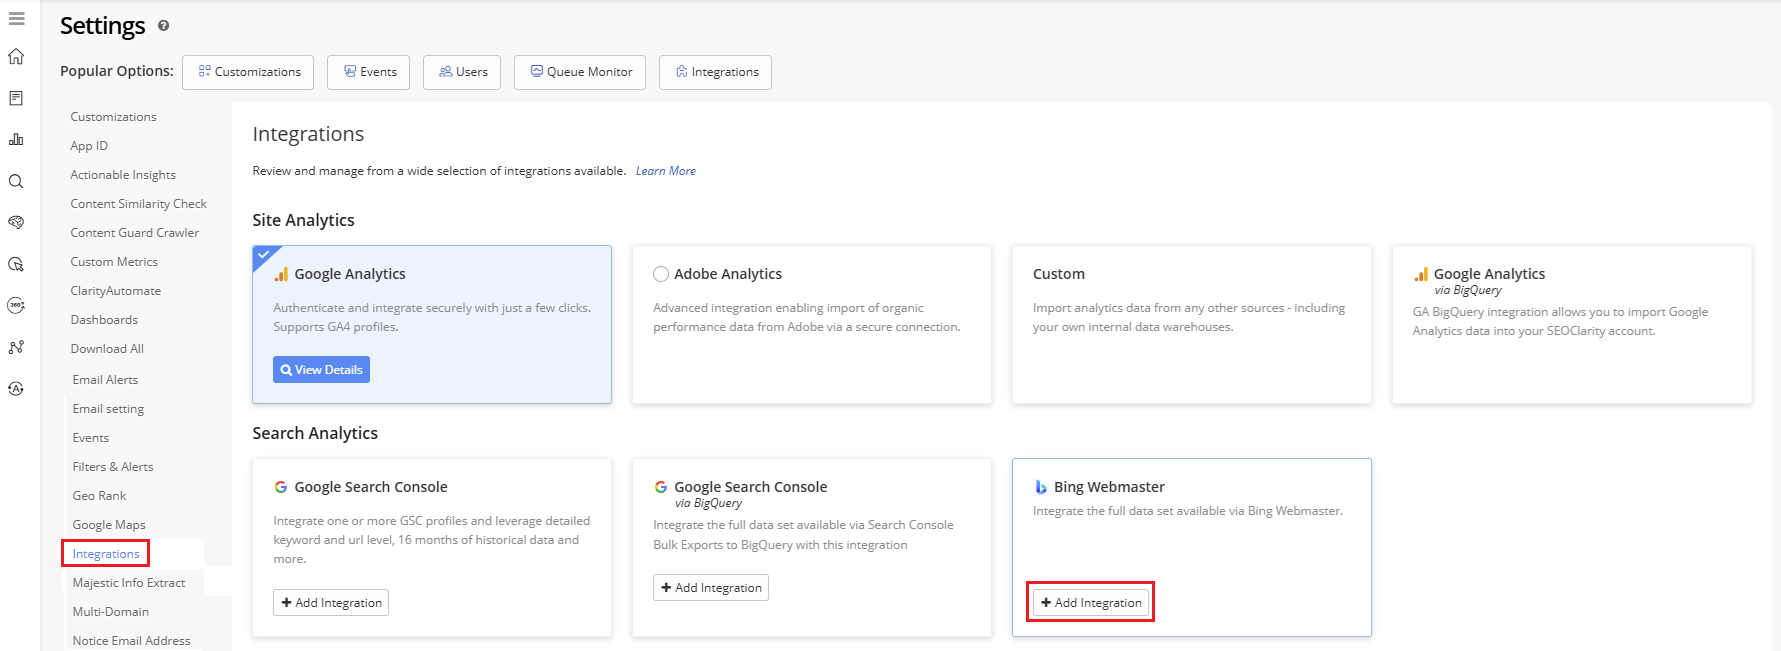1781x651 pixels.
Task: Open the 360 icon in the sidebar
Action: click(x=16, y=306)
